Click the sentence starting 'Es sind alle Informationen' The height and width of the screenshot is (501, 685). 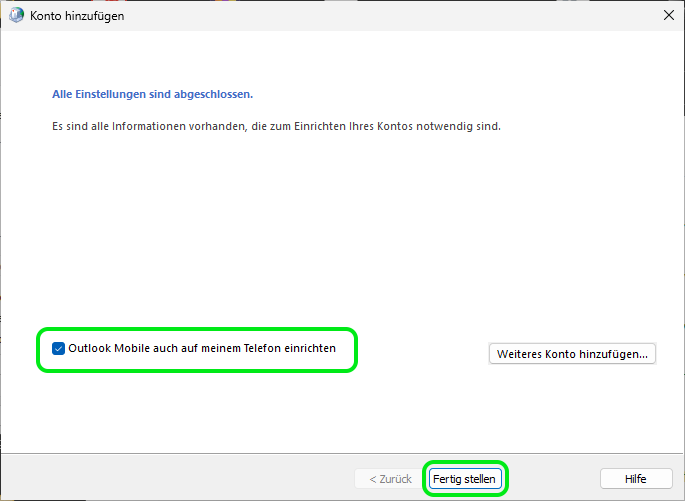(275, 127)
